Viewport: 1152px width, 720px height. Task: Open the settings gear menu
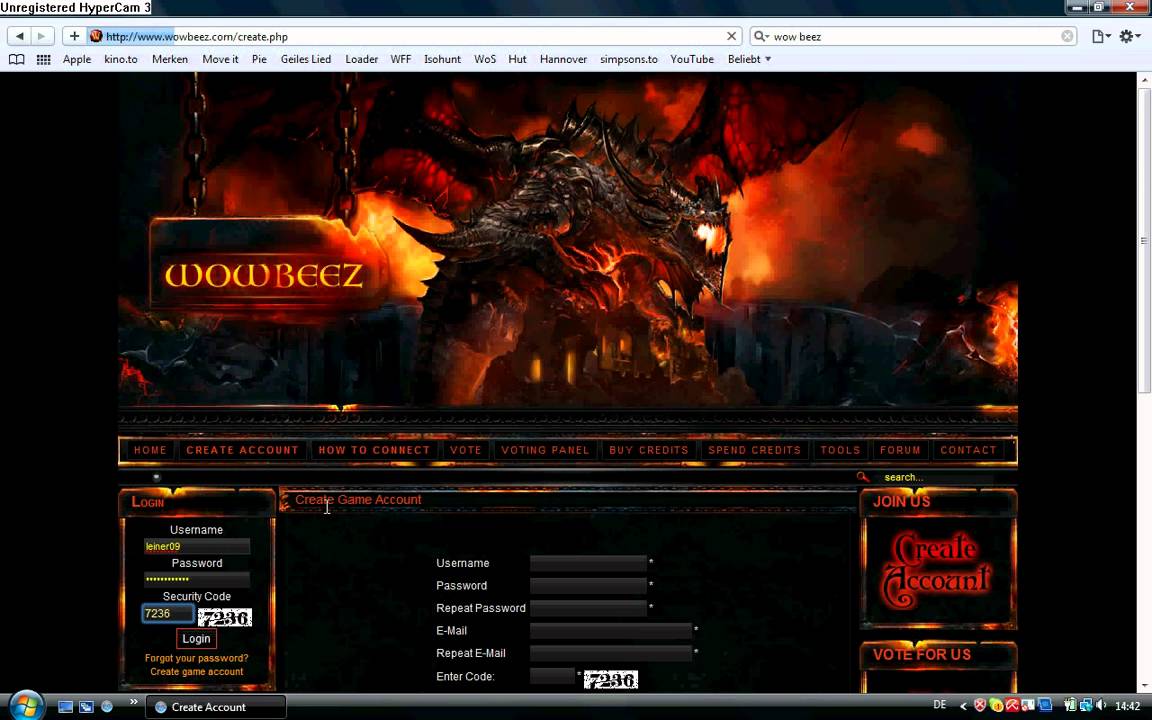point(1129,36)
